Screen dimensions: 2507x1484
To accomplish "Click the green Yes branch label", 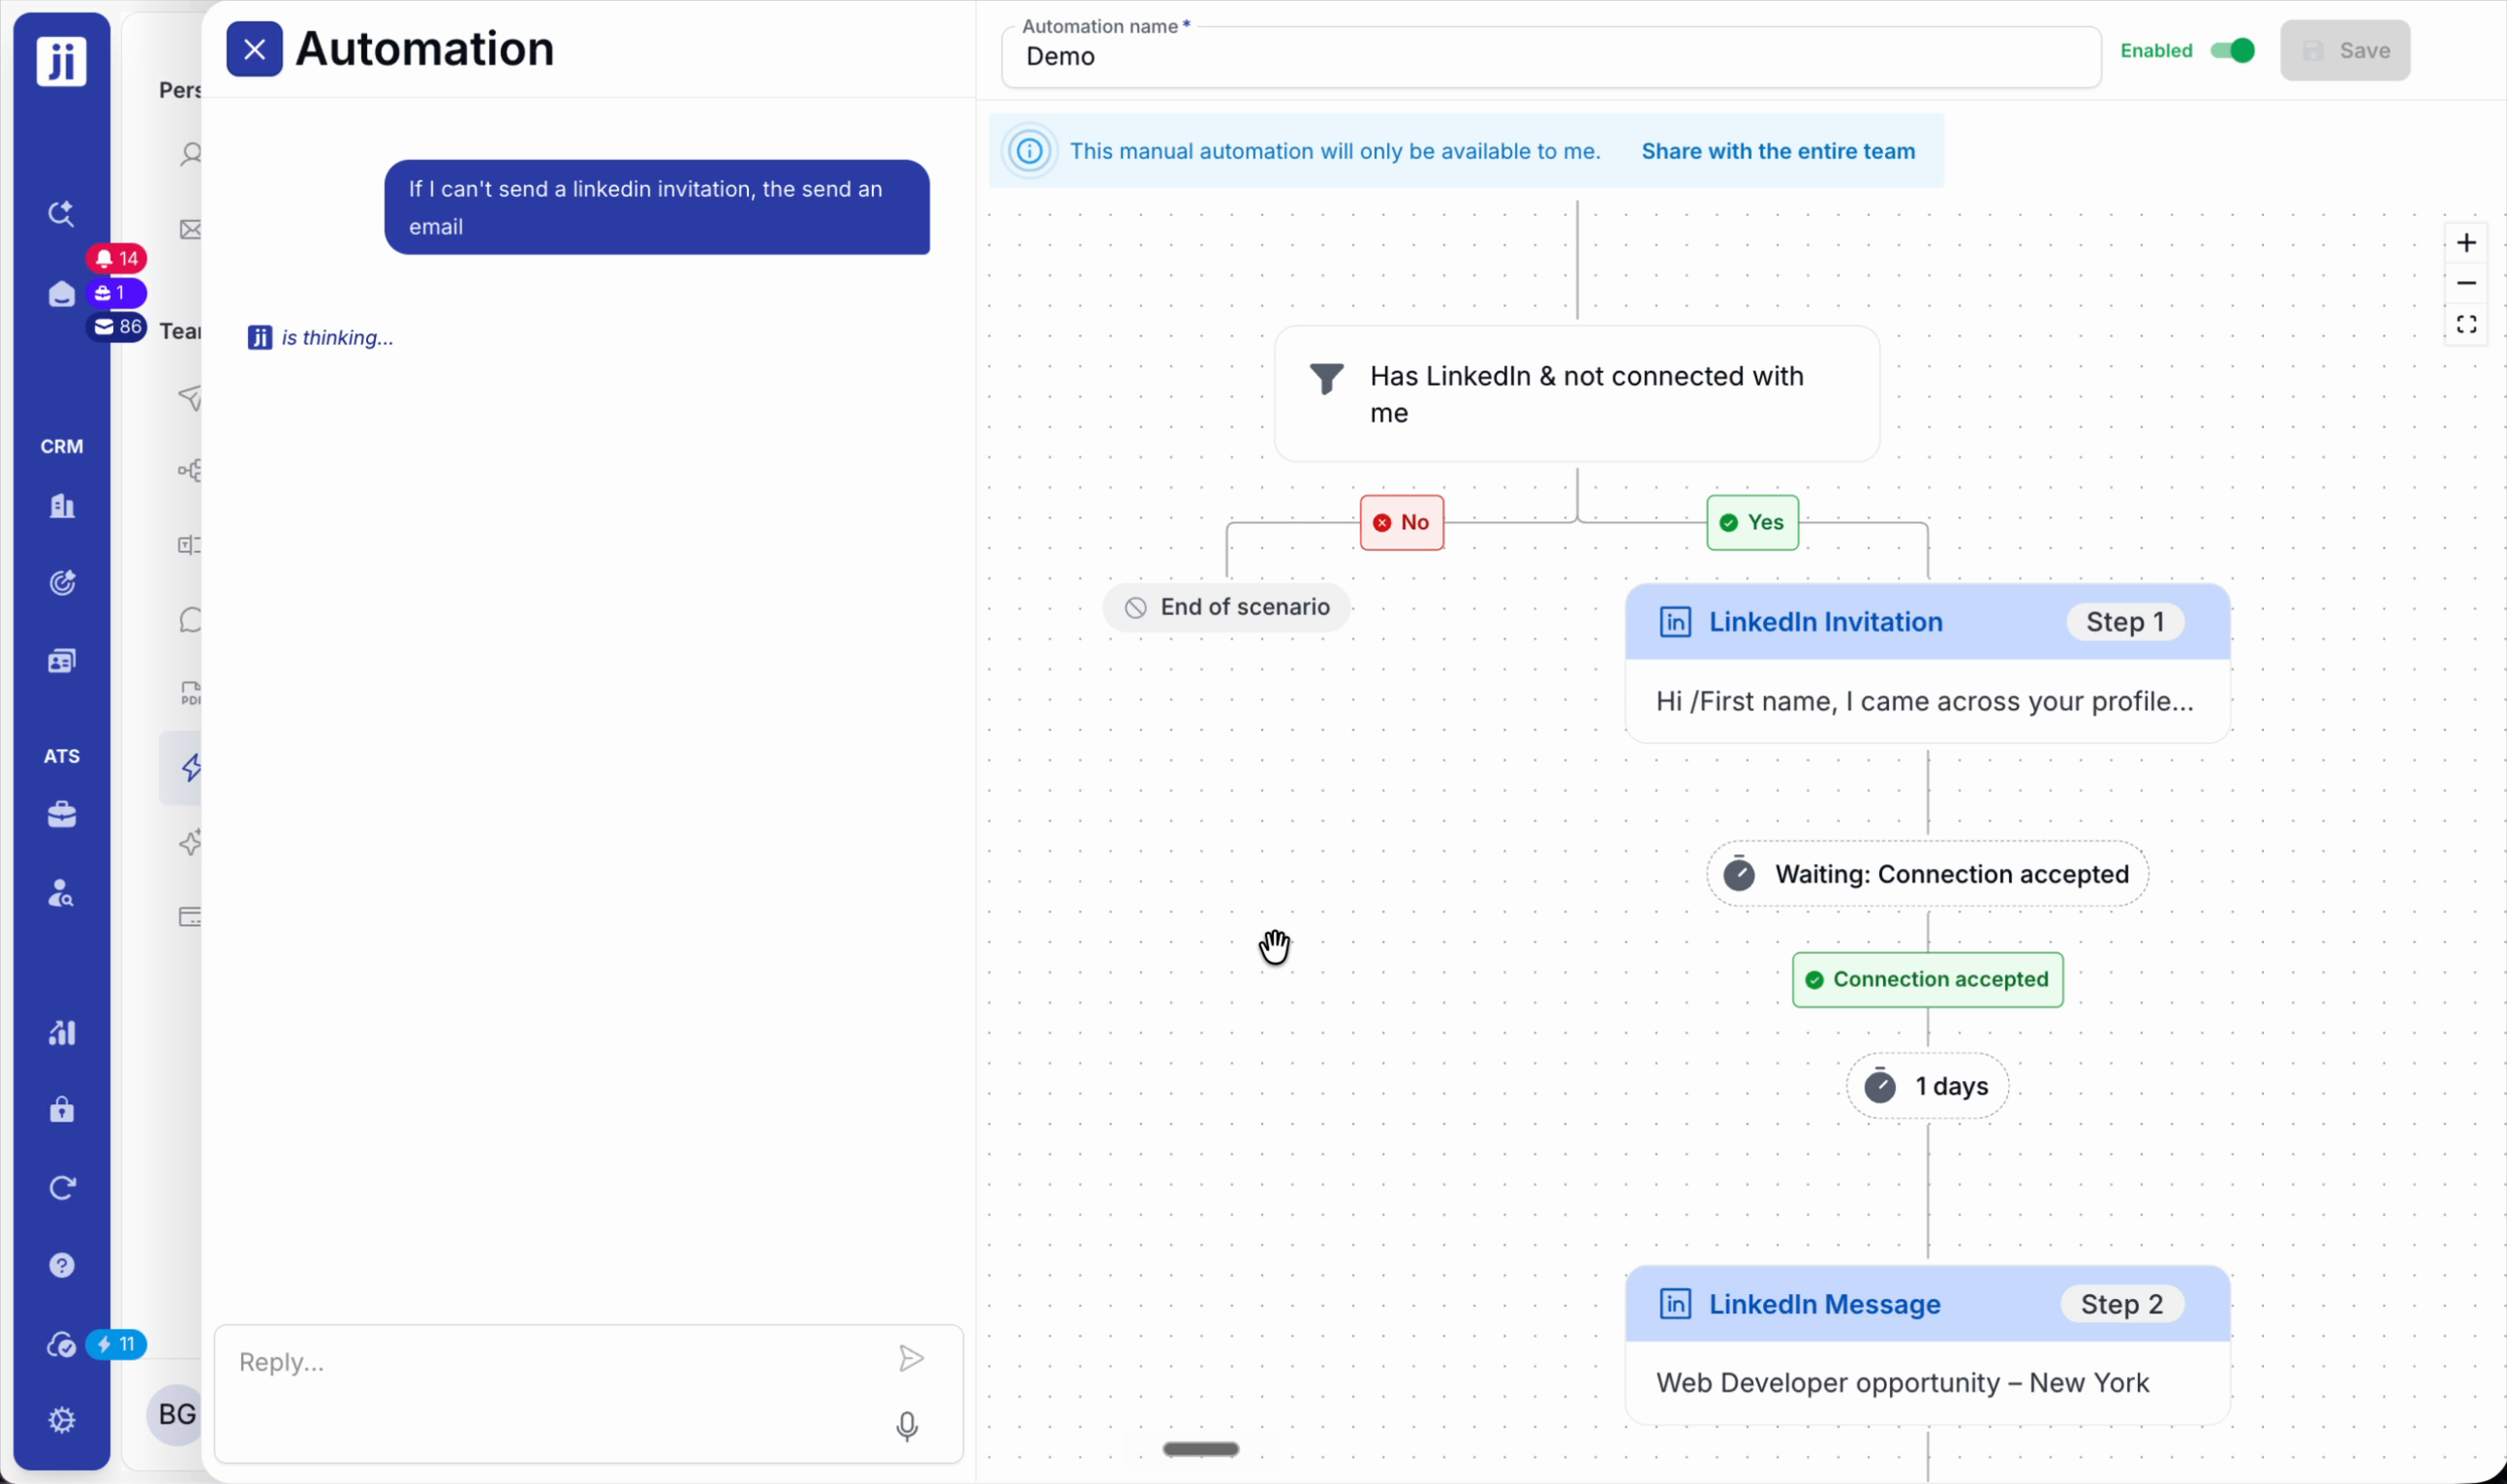I will 1752,523.
